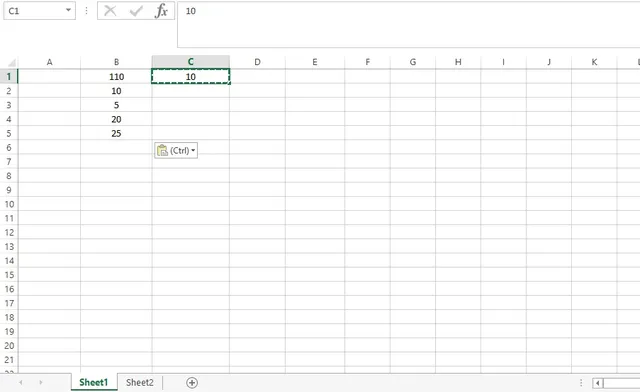
Task: Select column E header
Action: pyautogui.click(x=315, y=62)
